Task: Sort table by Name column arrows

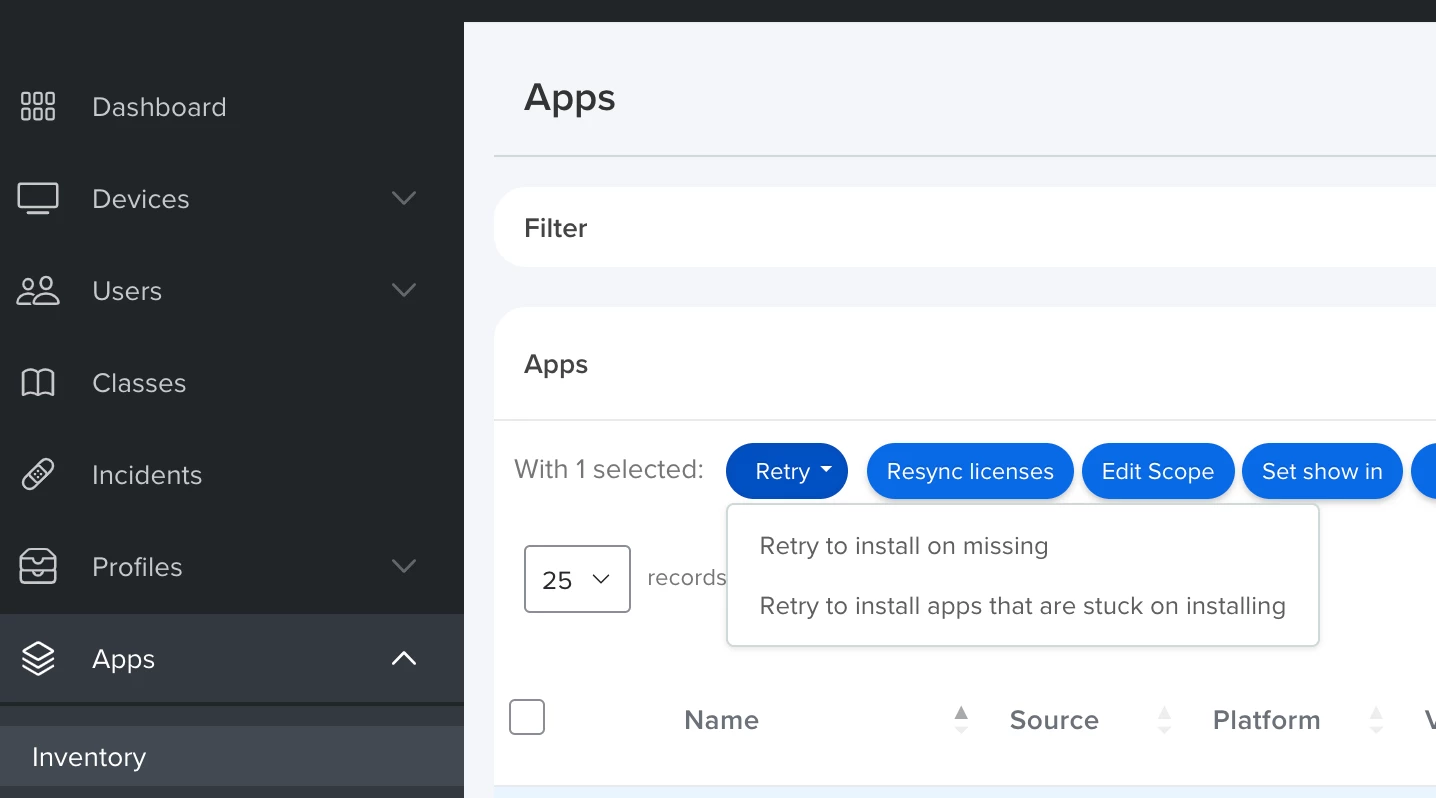Action: [961, 720]
